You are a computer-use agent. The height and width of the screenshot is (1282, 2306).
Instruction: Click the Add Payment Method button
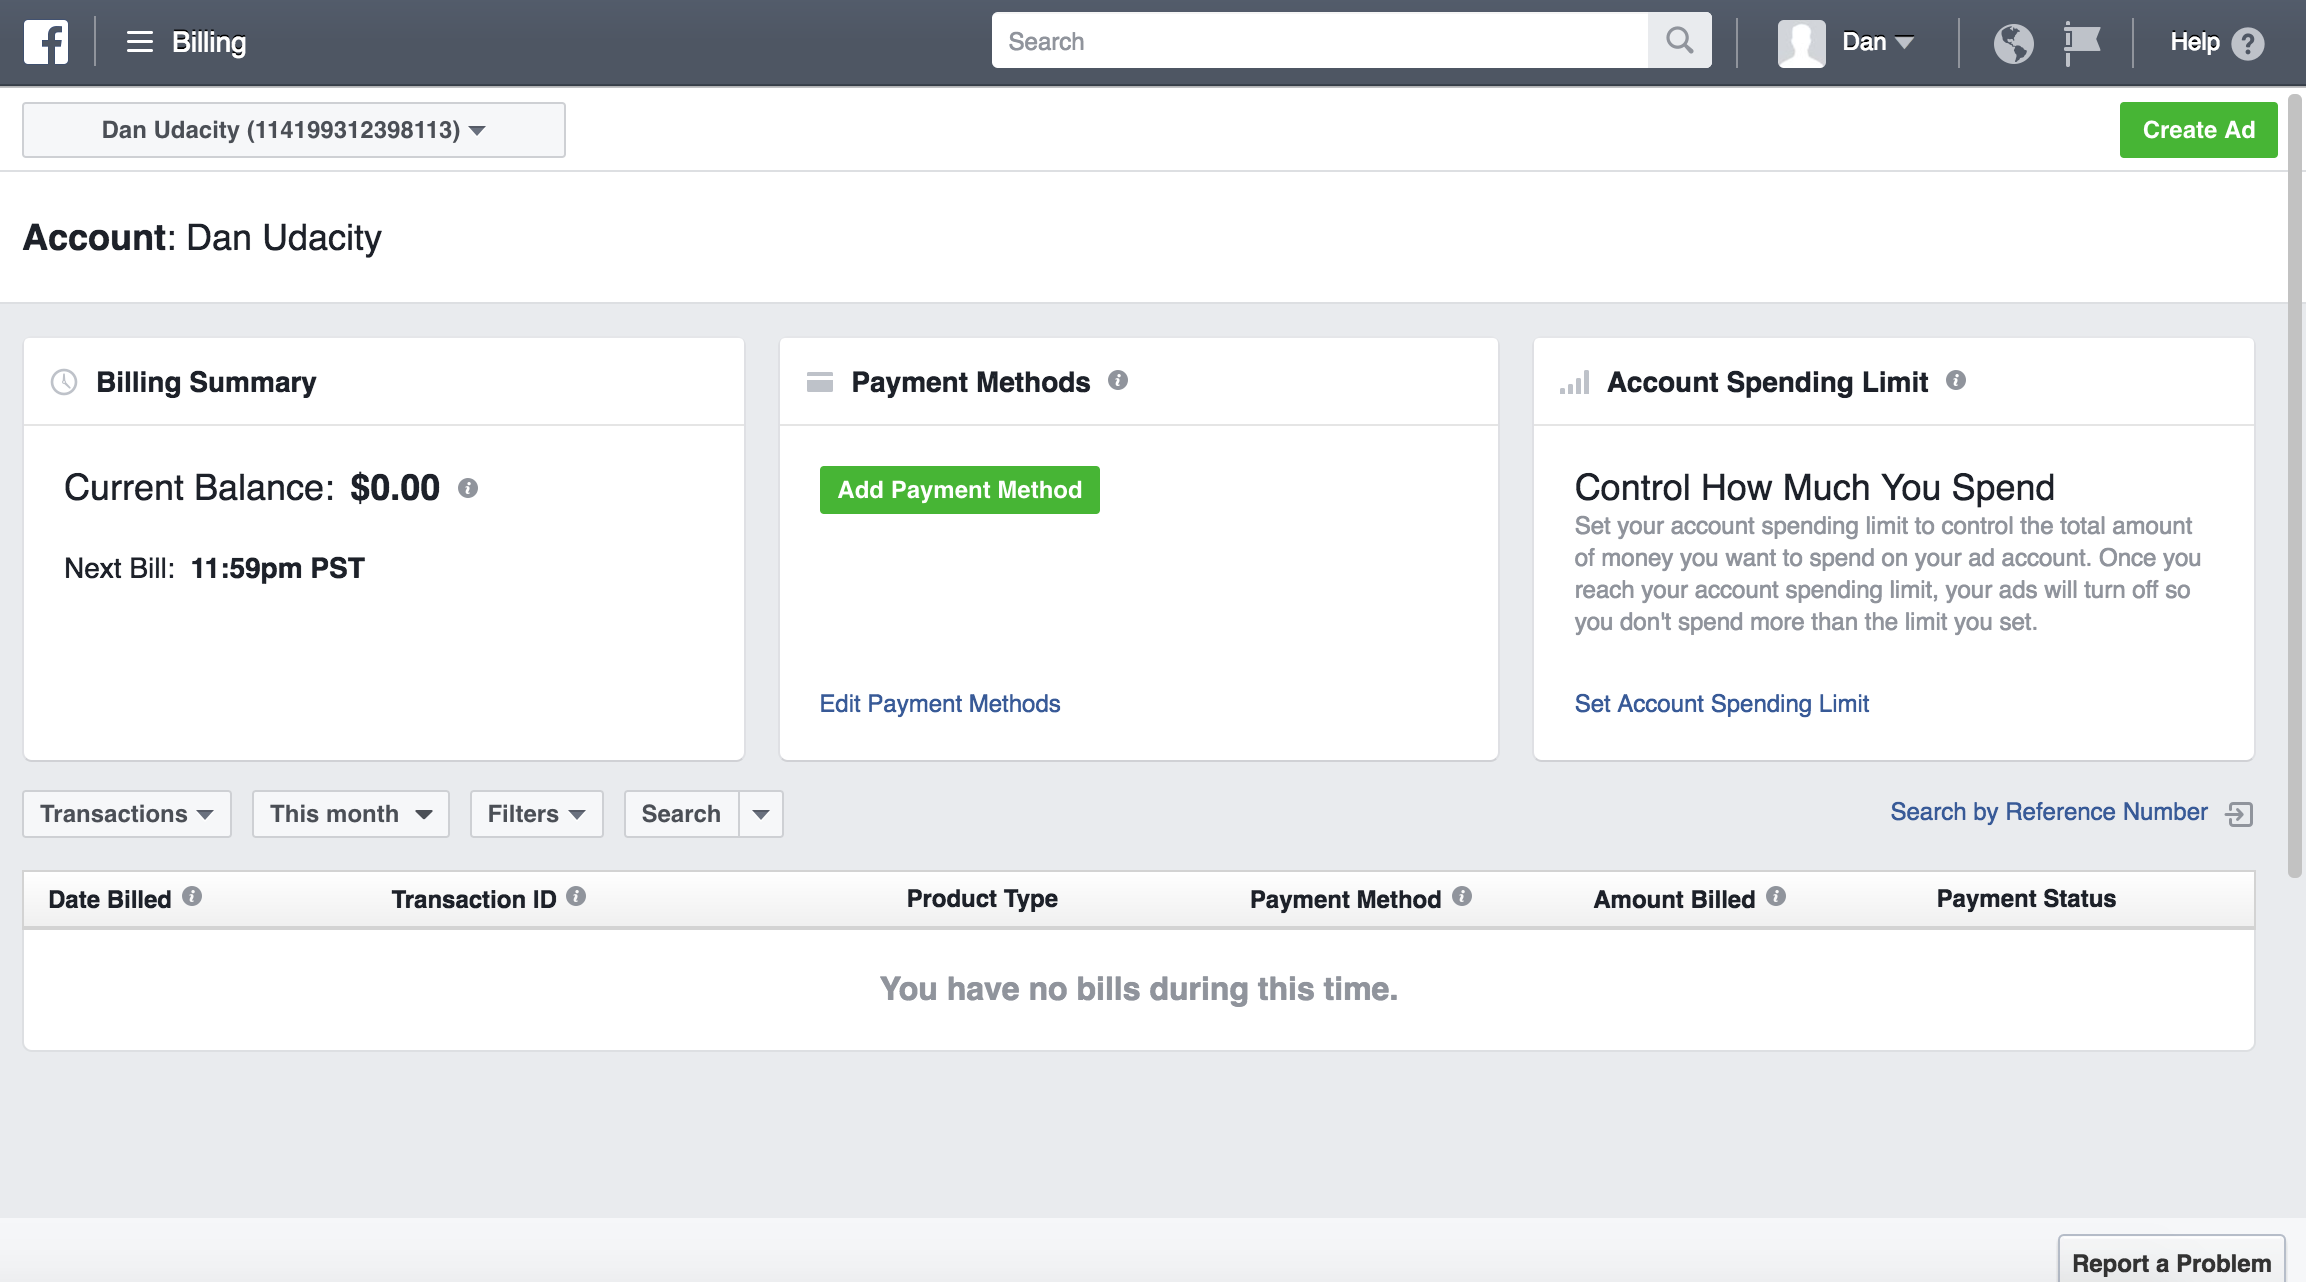pos(959,490)
